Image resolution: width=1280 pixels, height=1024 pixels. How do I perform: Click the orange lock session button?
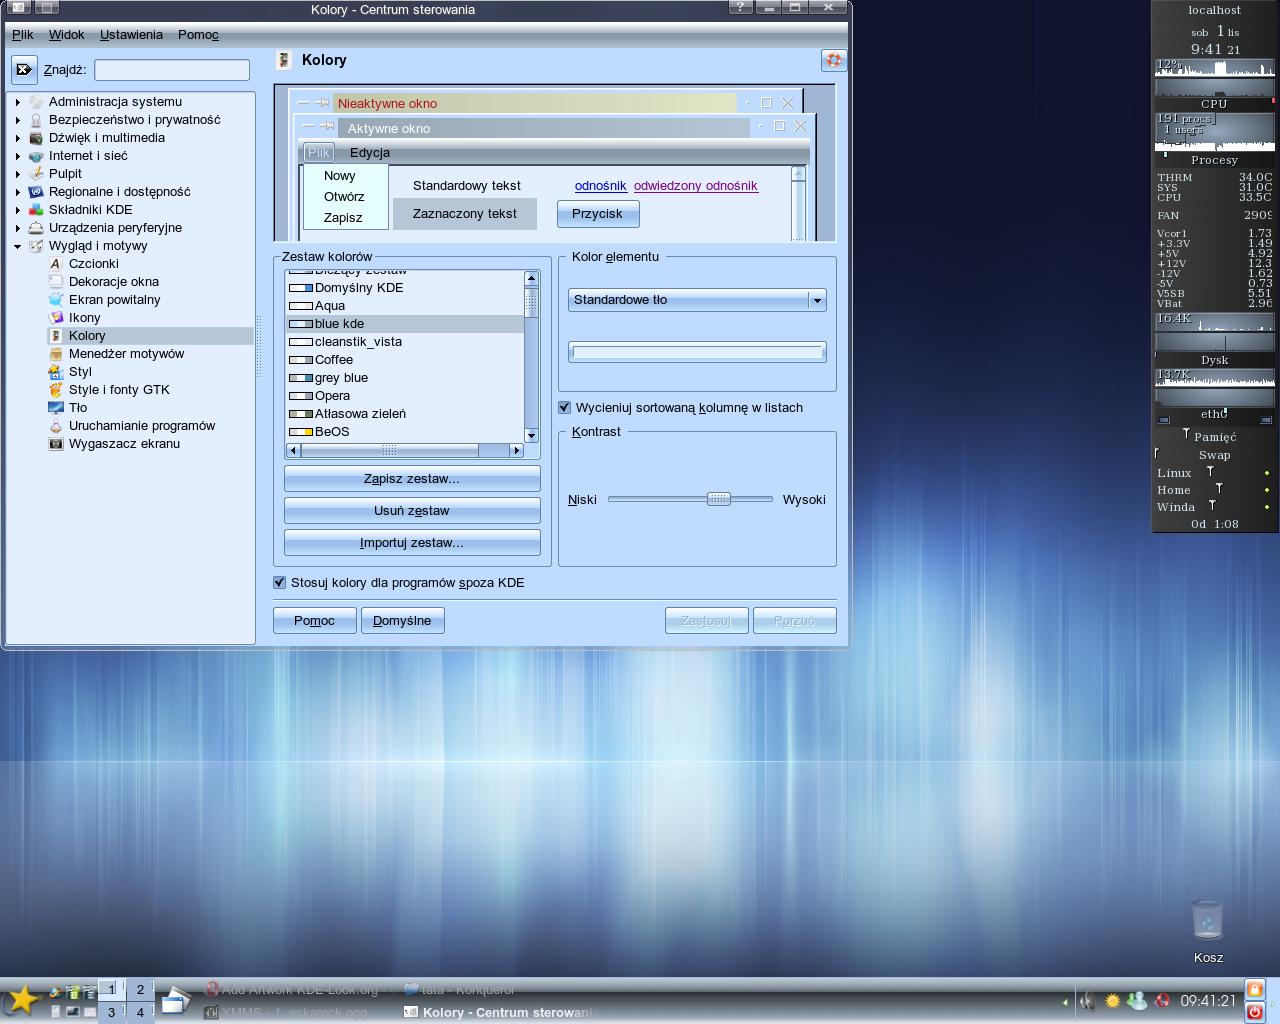tap(1255, 989)
